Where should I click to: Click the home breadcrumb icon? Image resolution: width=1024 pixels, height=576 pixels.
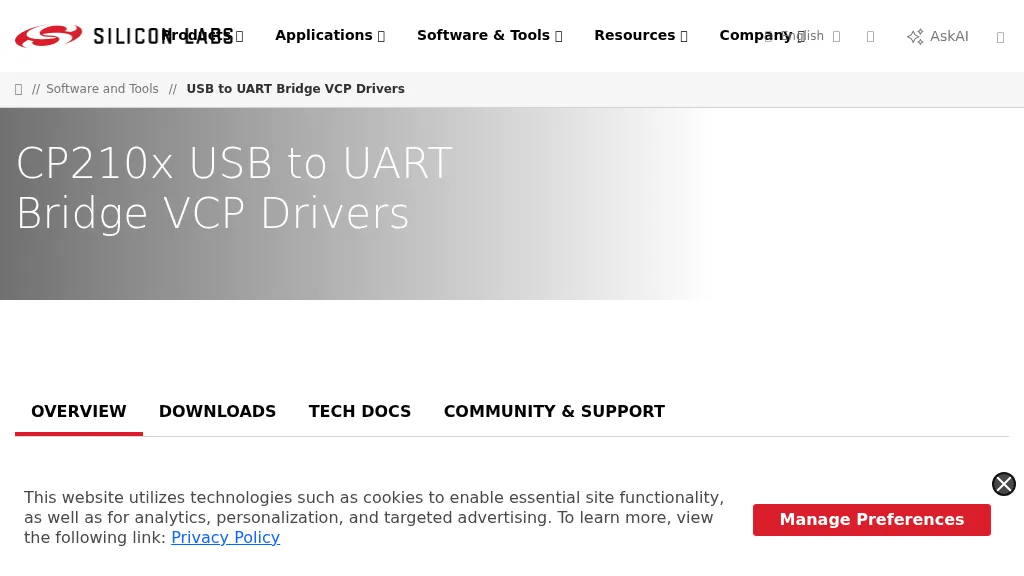(18, 89)
